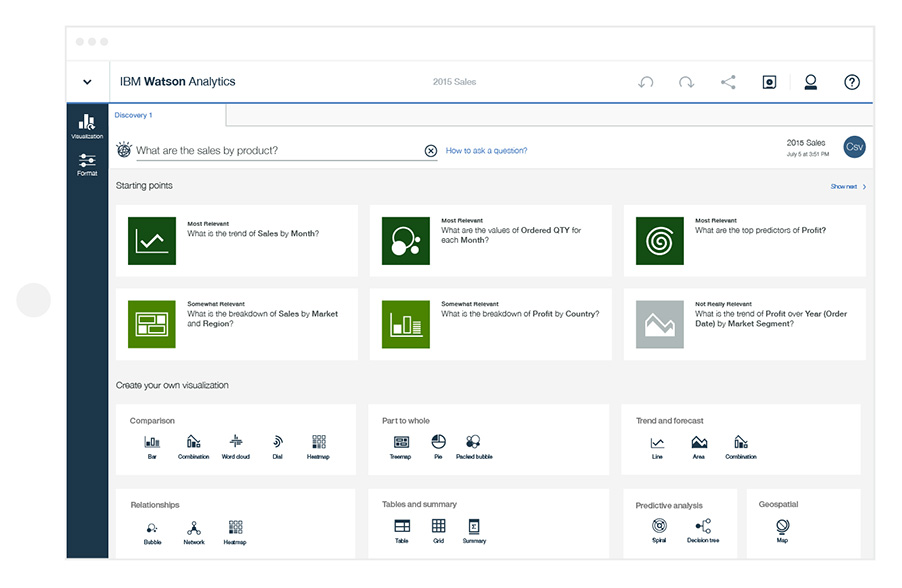
Task: Click the "Create your own visualization" heading
Action: click(x=172, y=385)
